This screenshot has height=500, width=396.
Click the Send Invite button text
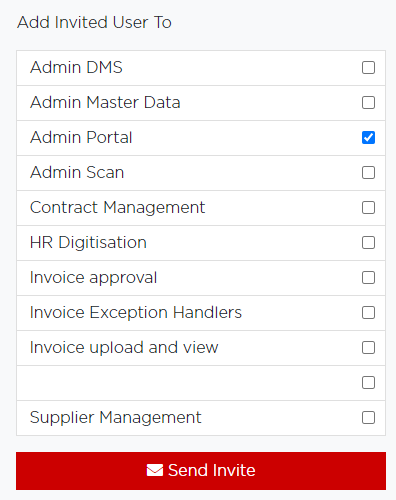pos(212,470)
